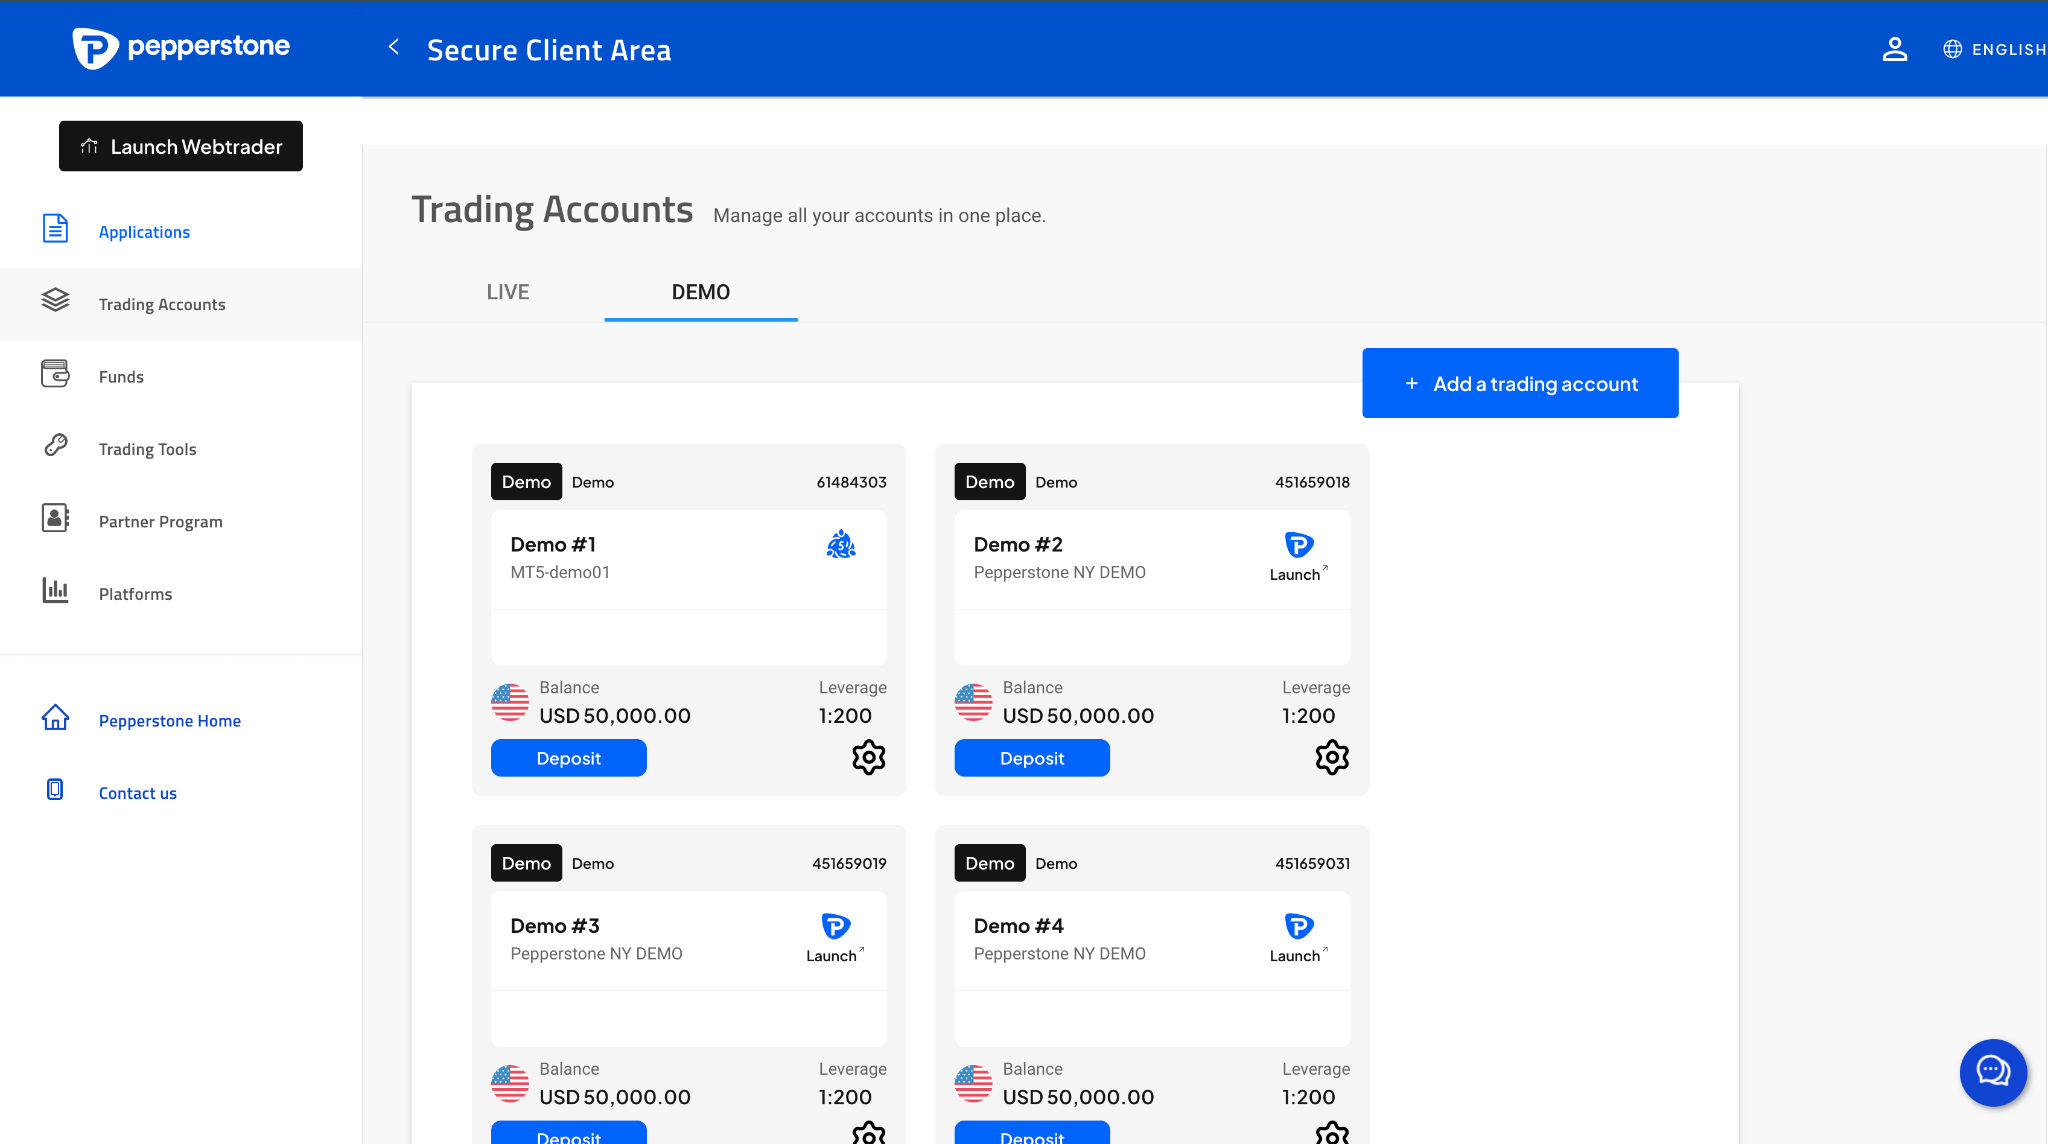The image size is (2048, 1144).
Task: Click the US flag on Demo #1
Action: 510,702
